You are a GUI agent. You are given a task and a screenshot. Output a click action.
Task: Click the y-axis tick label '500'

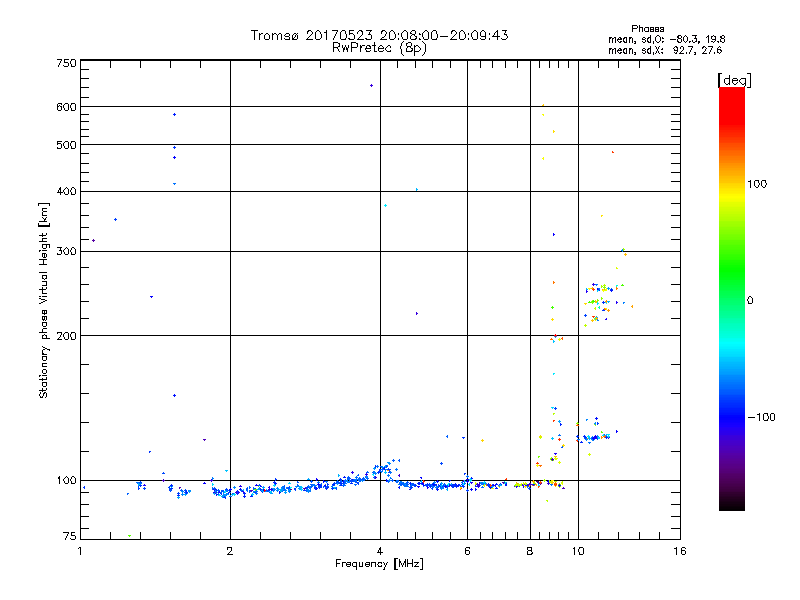[x=66, y=145]
